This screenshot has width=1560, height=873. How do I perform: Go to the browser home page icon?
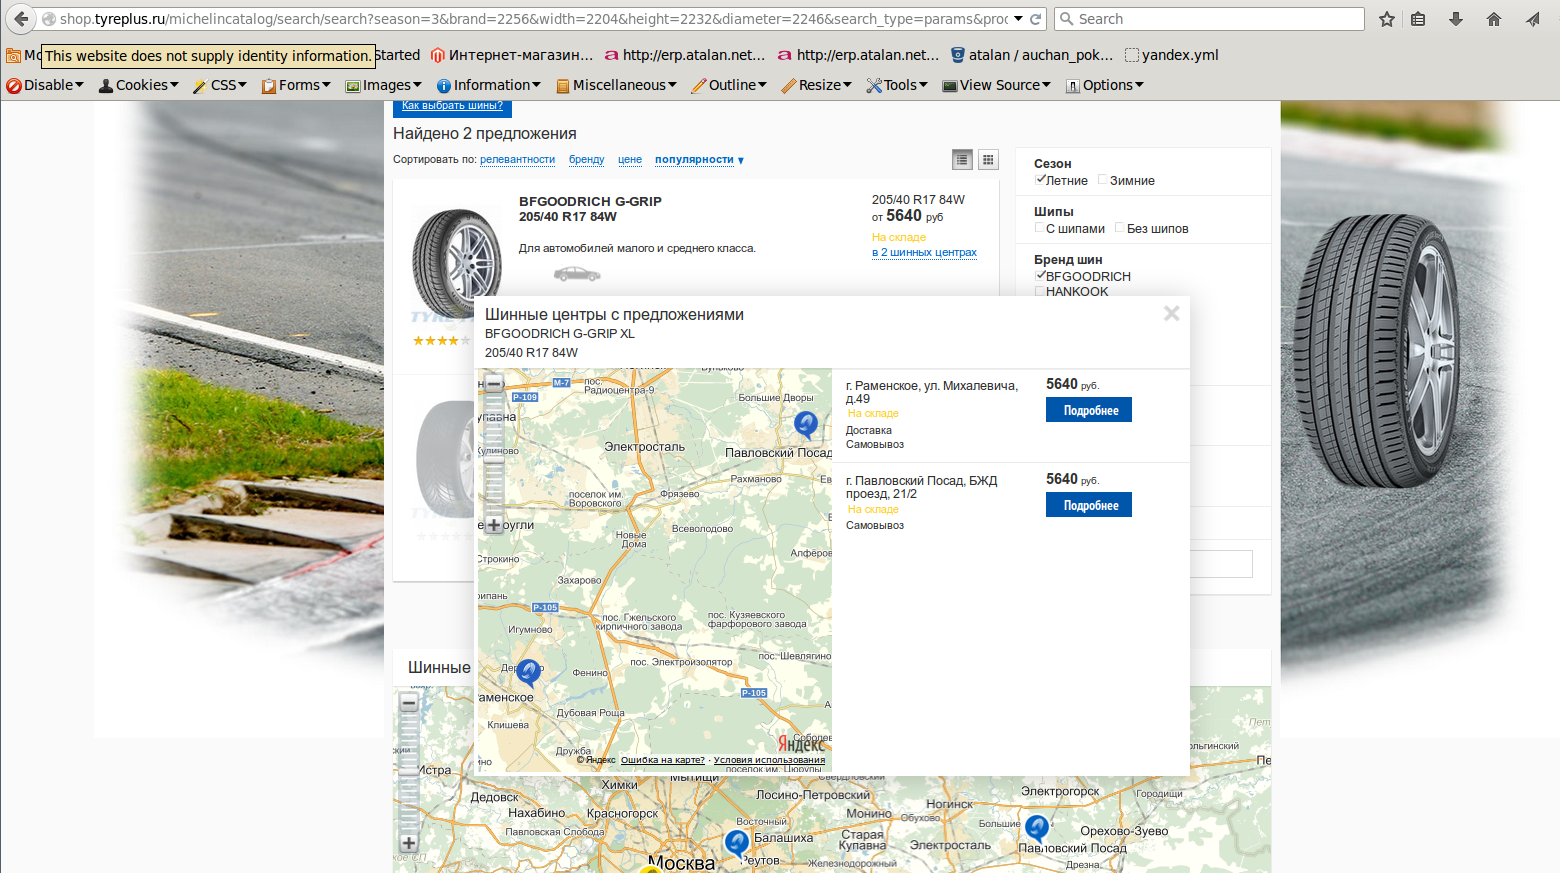(x=1494, y=19)
